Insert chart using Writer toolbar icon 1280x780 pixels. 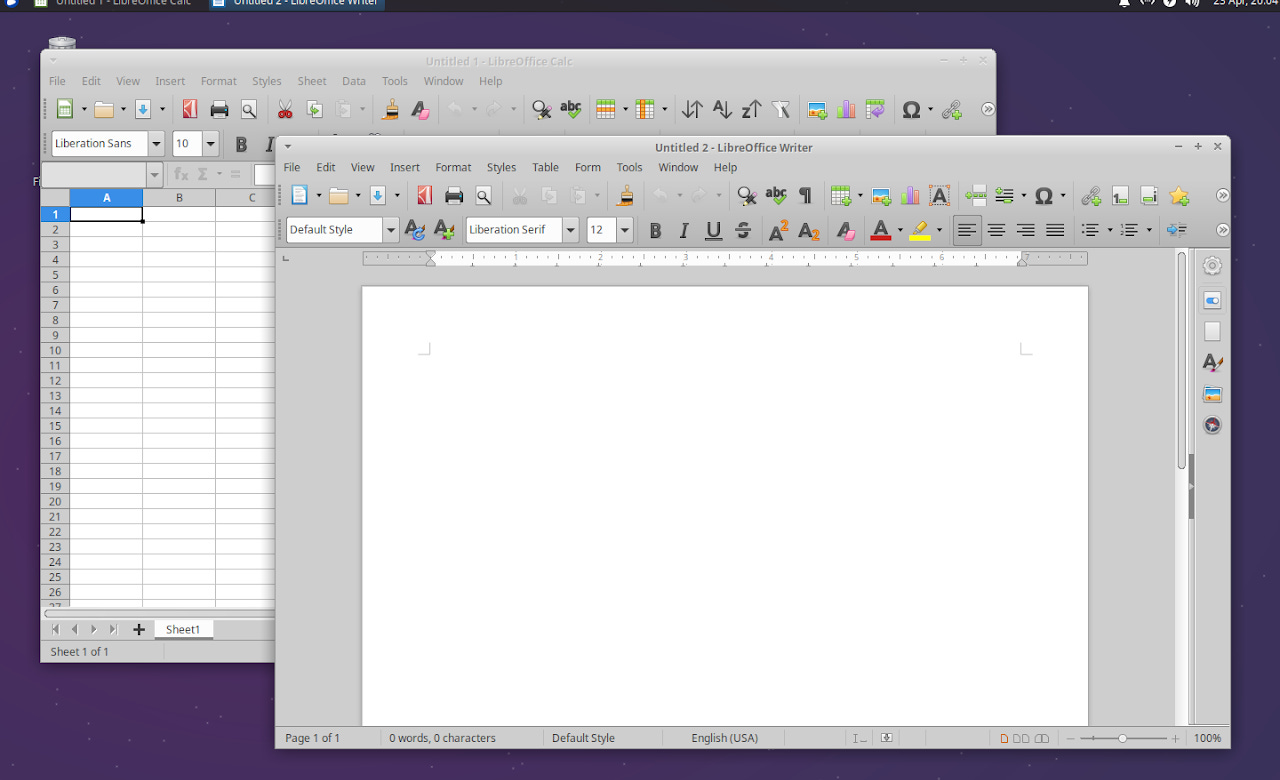pyautogui.click(x=910, y=196)
